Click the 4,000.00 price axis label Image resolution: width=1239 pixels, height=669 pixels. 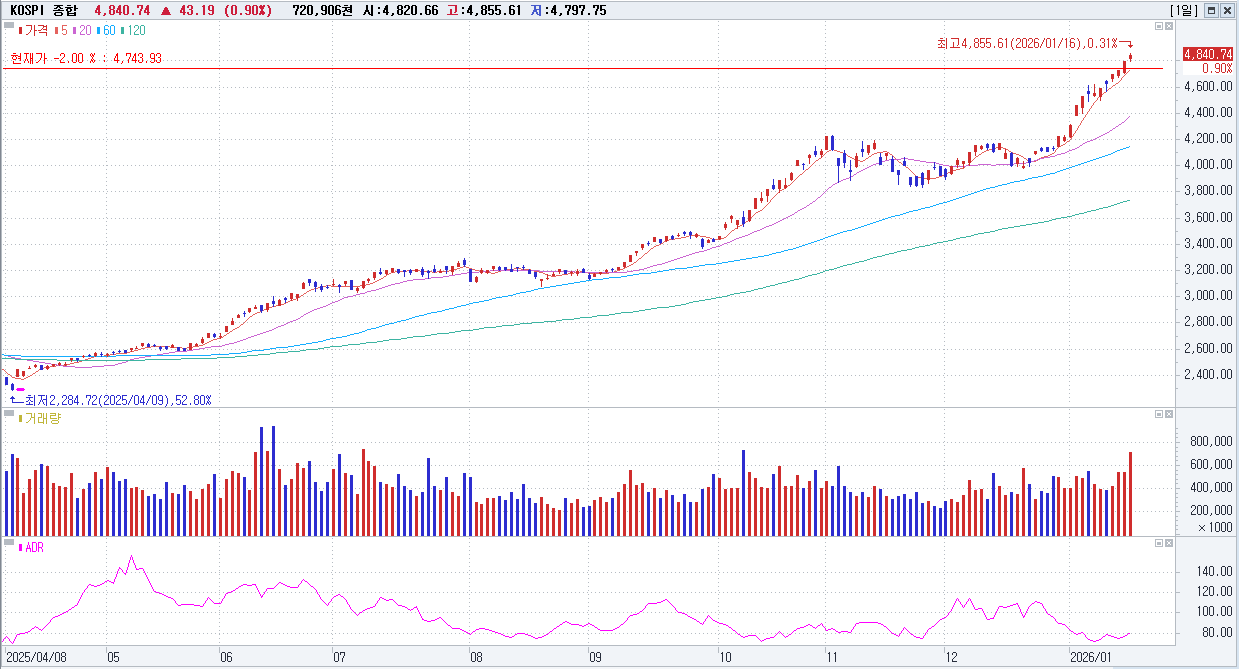click(1206, 165)
